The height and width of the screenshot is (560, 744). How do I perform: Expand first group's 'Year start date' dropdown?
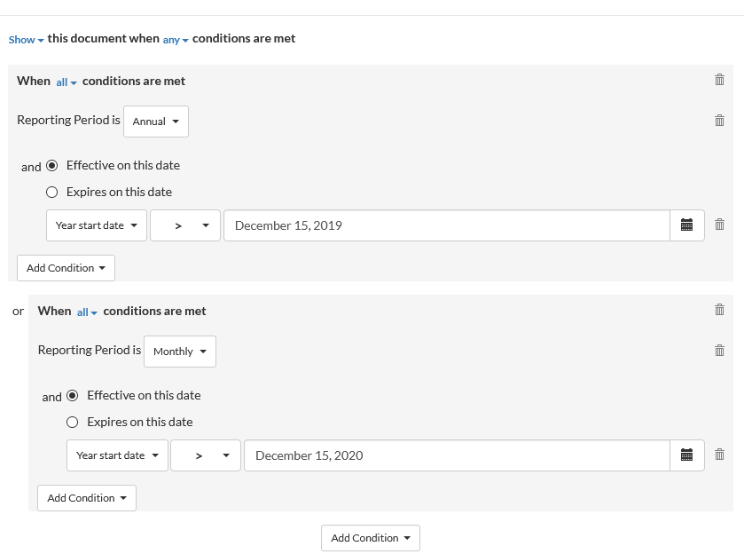click(x=96, y=226)
